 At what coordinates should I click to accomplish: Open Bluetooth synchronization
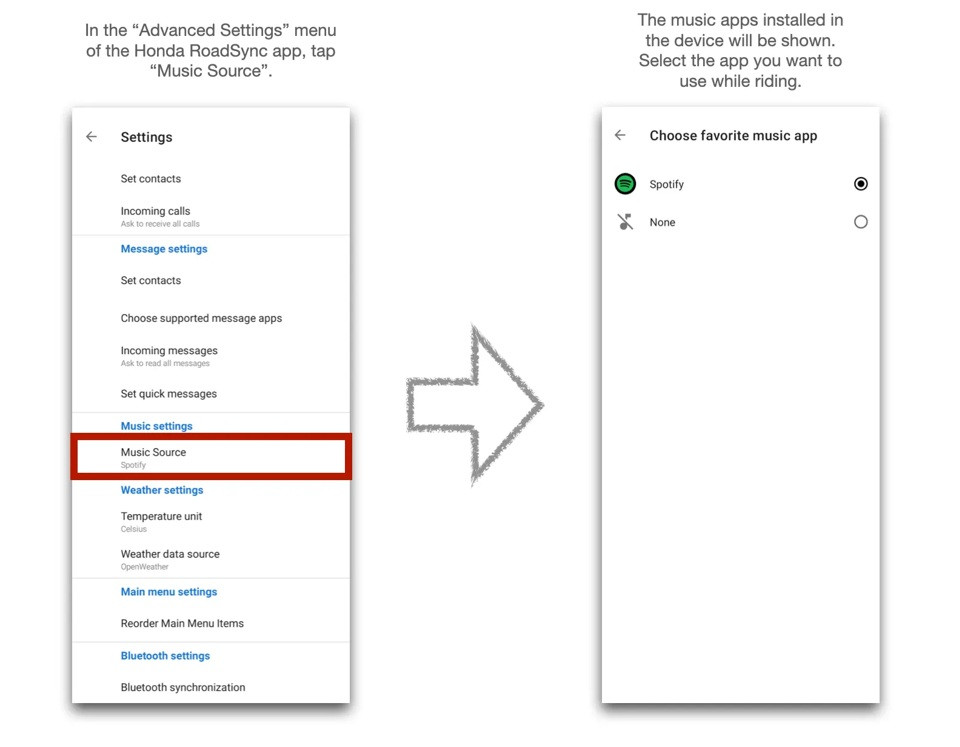(211, 687)
